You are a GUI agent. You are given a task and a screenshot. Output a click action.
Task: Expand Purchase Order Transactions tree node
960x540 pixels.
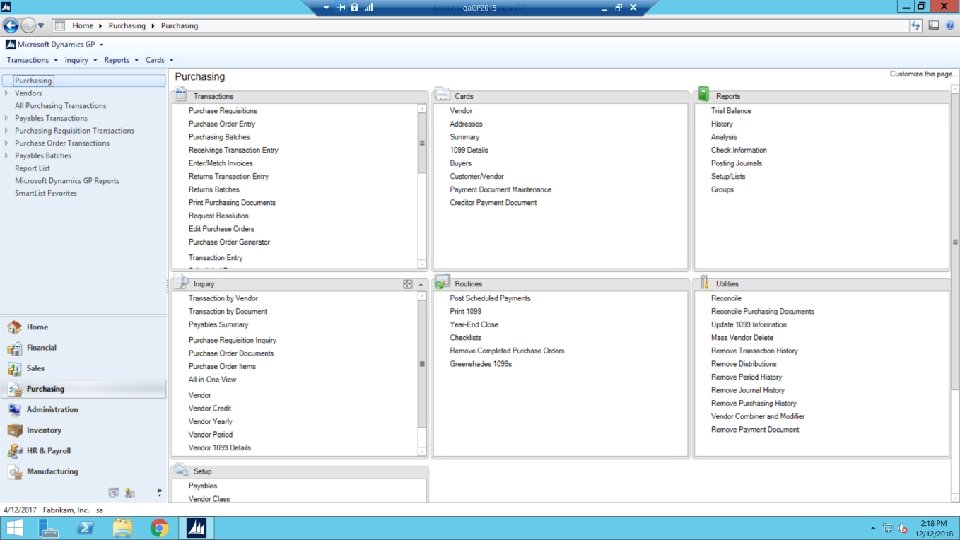click(x=7, y=143)
